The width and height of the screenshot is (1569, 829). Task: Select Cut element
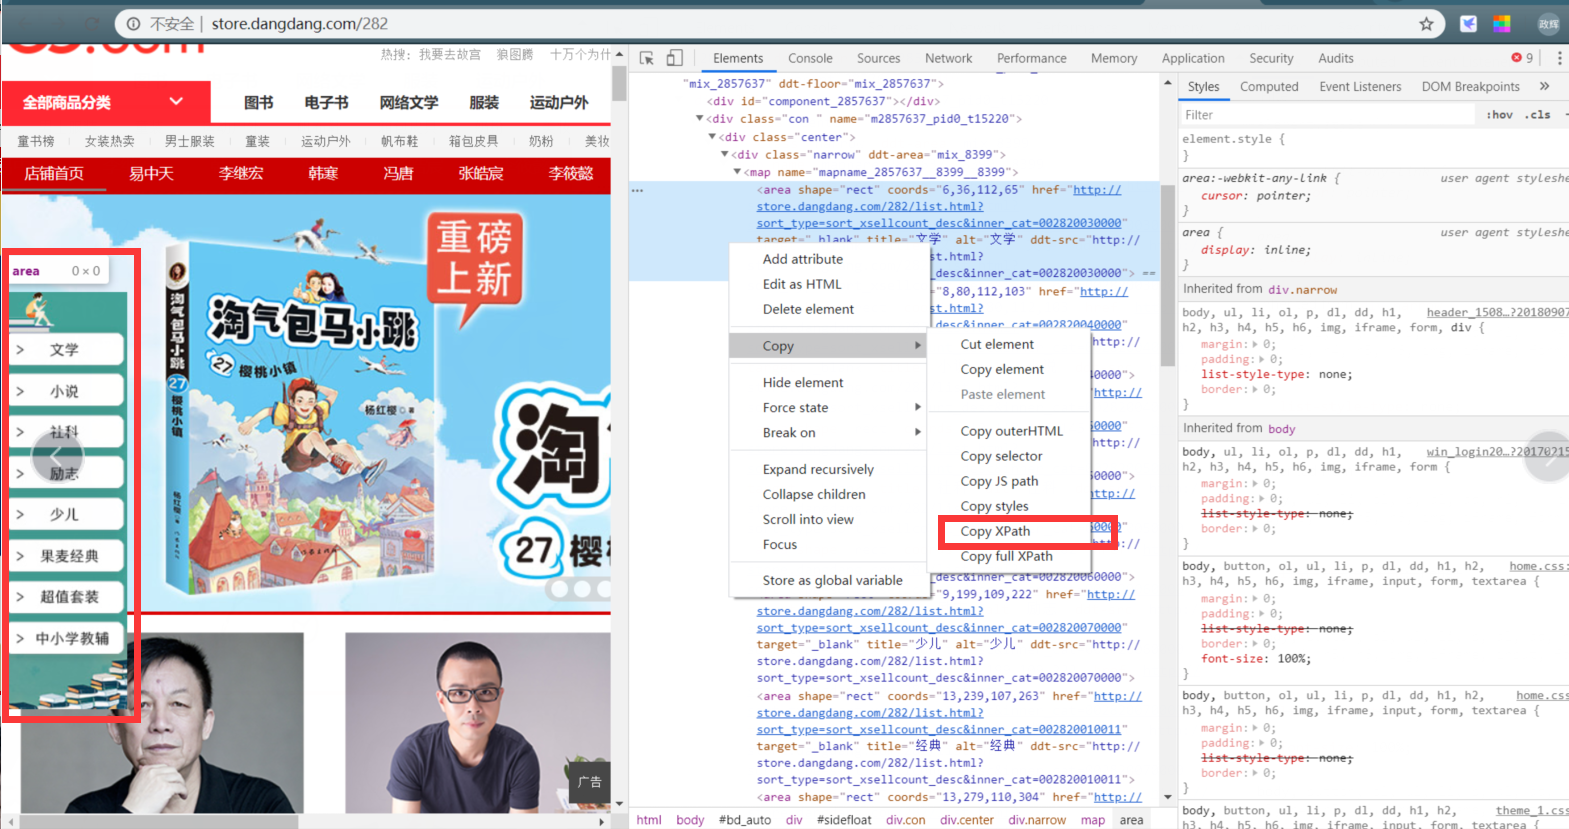(x=998, y=344)
